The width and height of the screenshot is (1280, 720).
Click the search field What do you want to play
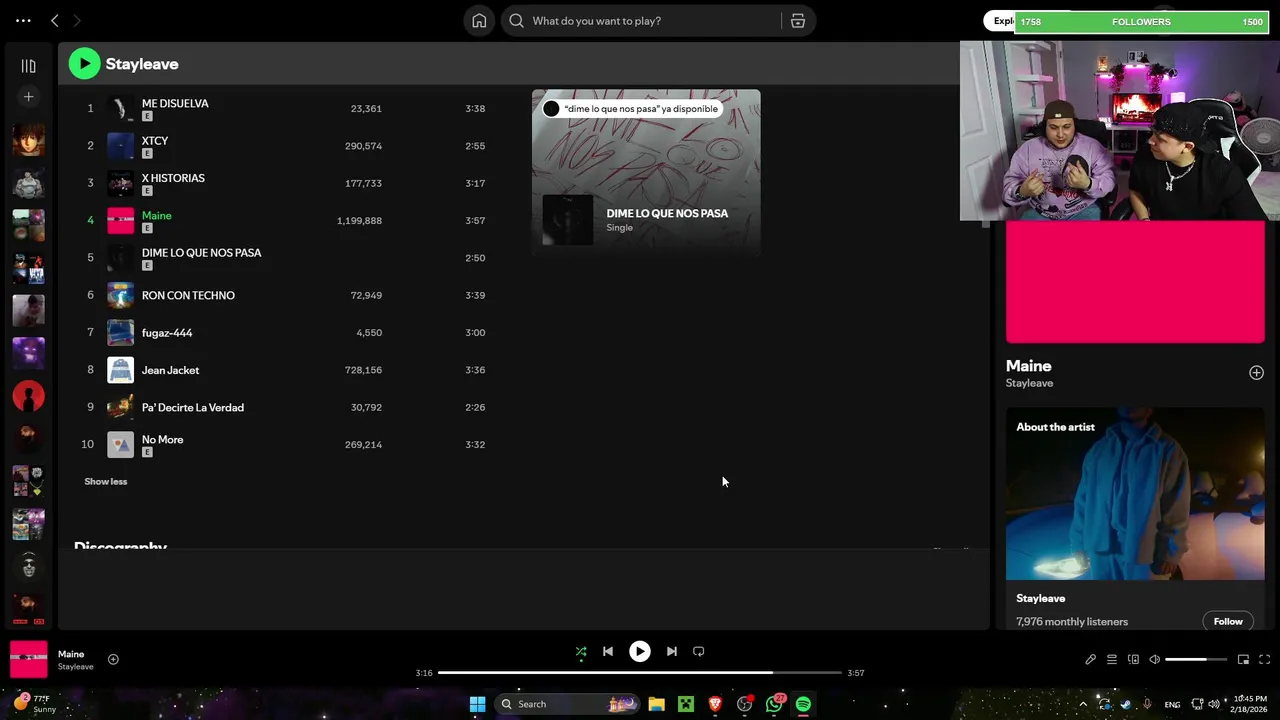[x=640, y=21]
